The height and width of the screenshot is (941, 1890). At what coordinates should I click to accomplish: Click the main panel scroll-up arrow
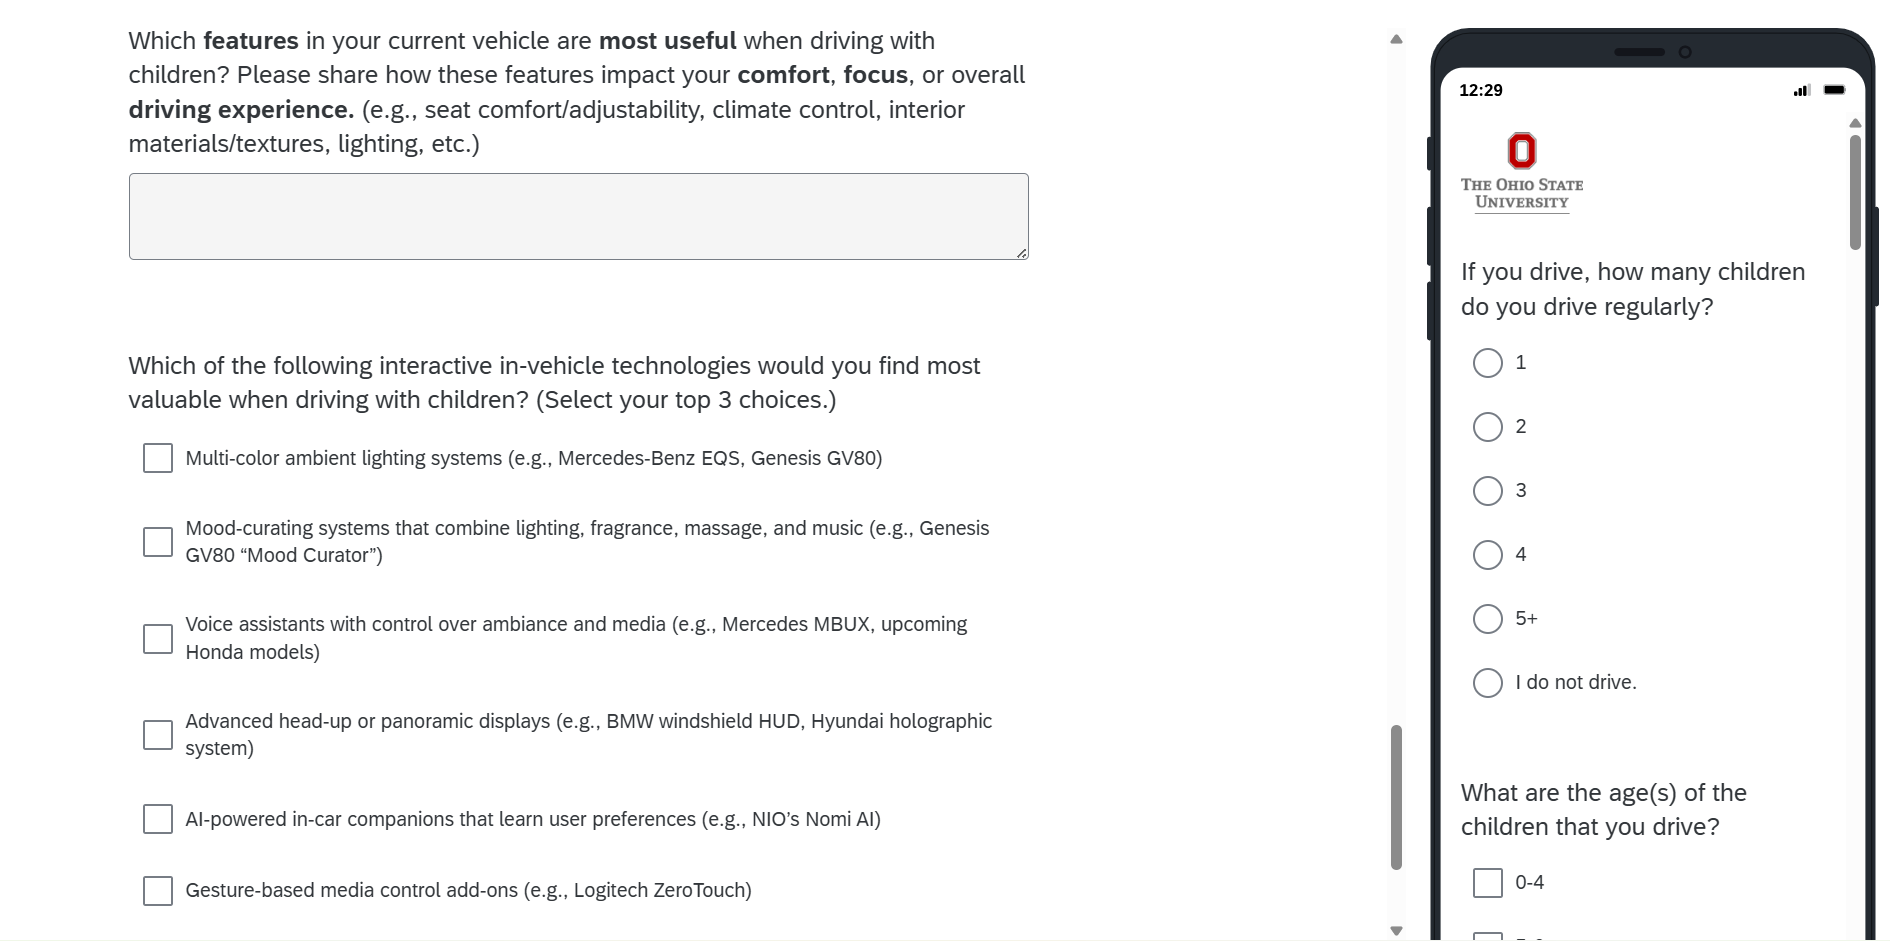[x=1396, y=40]
